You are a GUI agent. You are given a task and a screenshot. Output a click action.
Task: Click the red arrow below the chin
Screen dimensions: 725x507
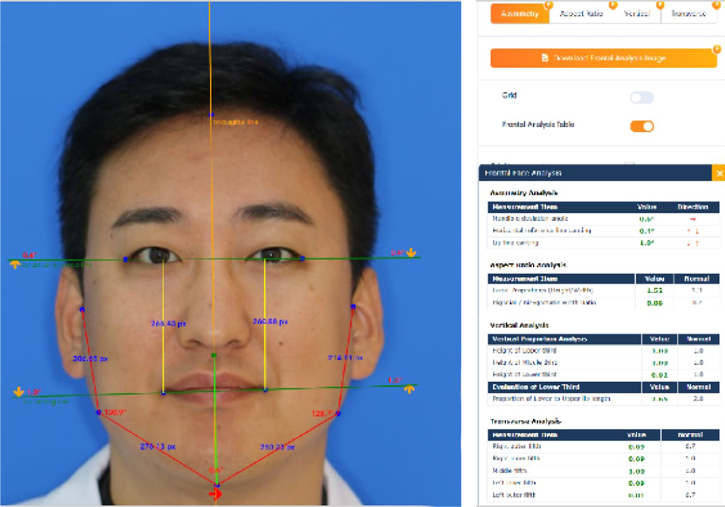(x=215, y=495)
